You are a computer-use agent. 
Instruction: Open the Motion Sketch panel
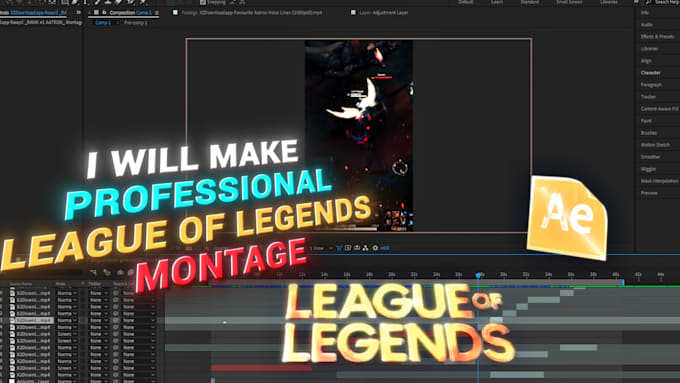tap(655, 145)
